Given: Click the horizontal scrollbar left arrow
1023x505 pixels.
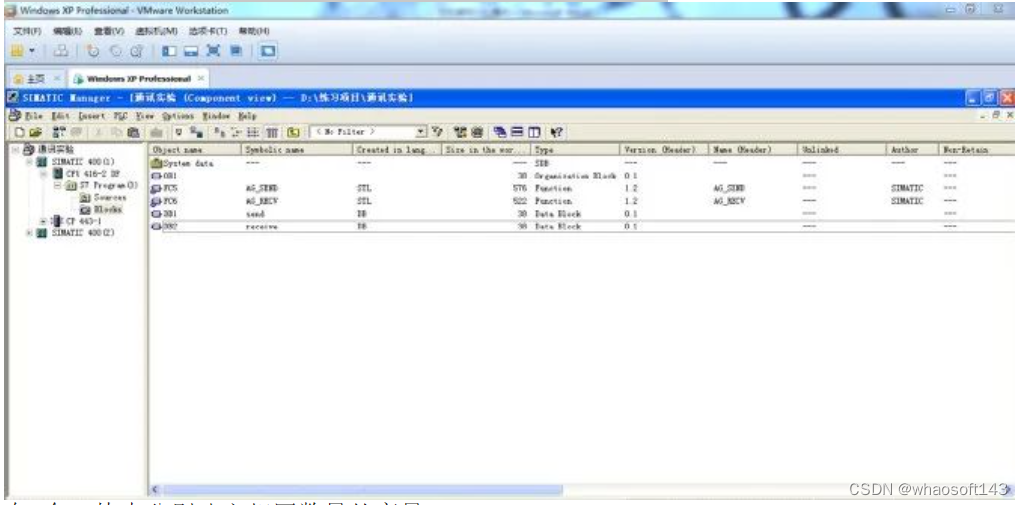Looking at the screenshot, I should coord(155,489).
